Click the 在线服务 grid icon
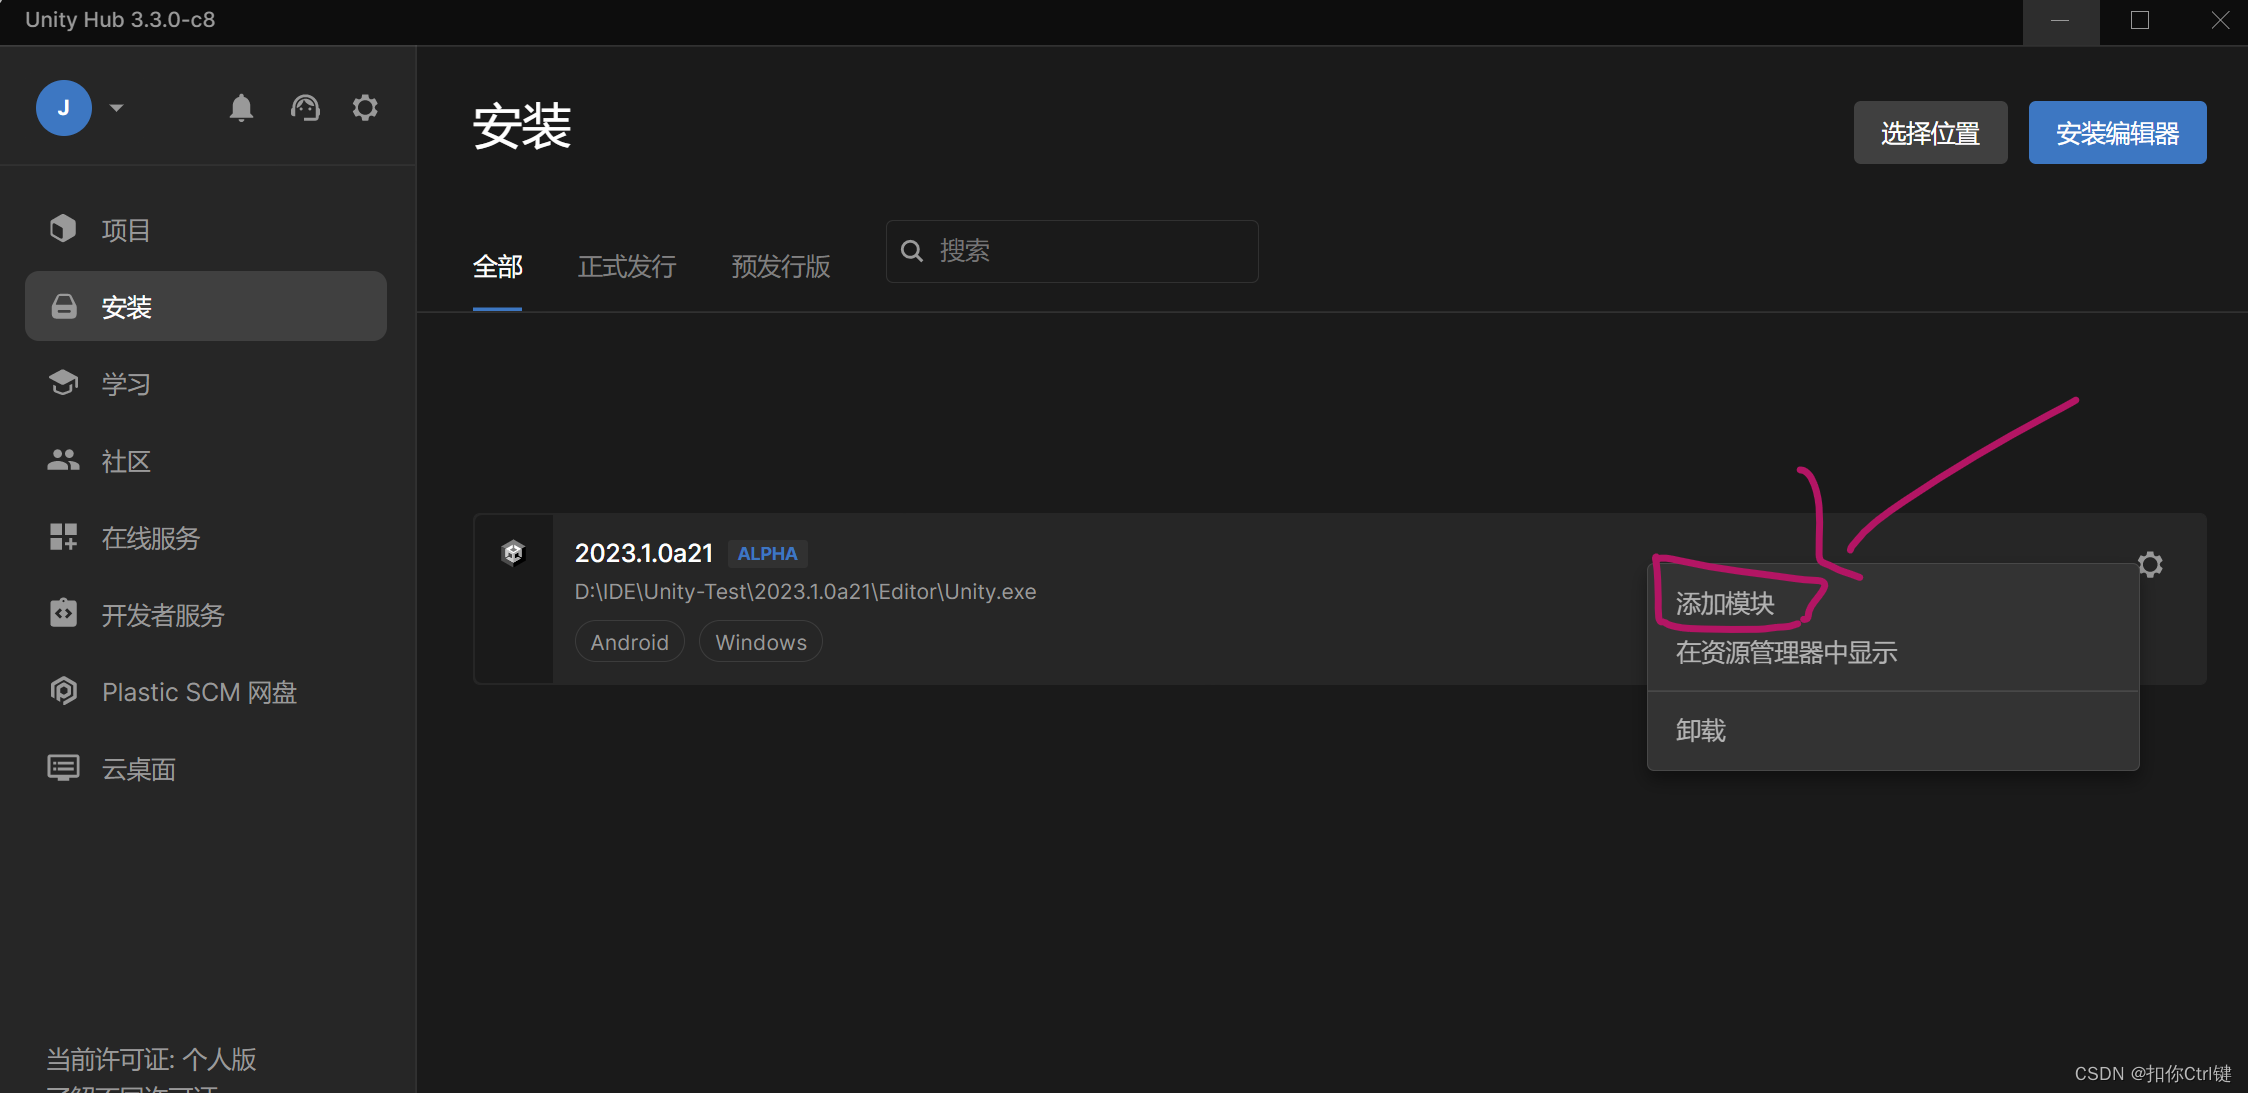This screenshot has height=1093, width=2248. tap(63, 537)
